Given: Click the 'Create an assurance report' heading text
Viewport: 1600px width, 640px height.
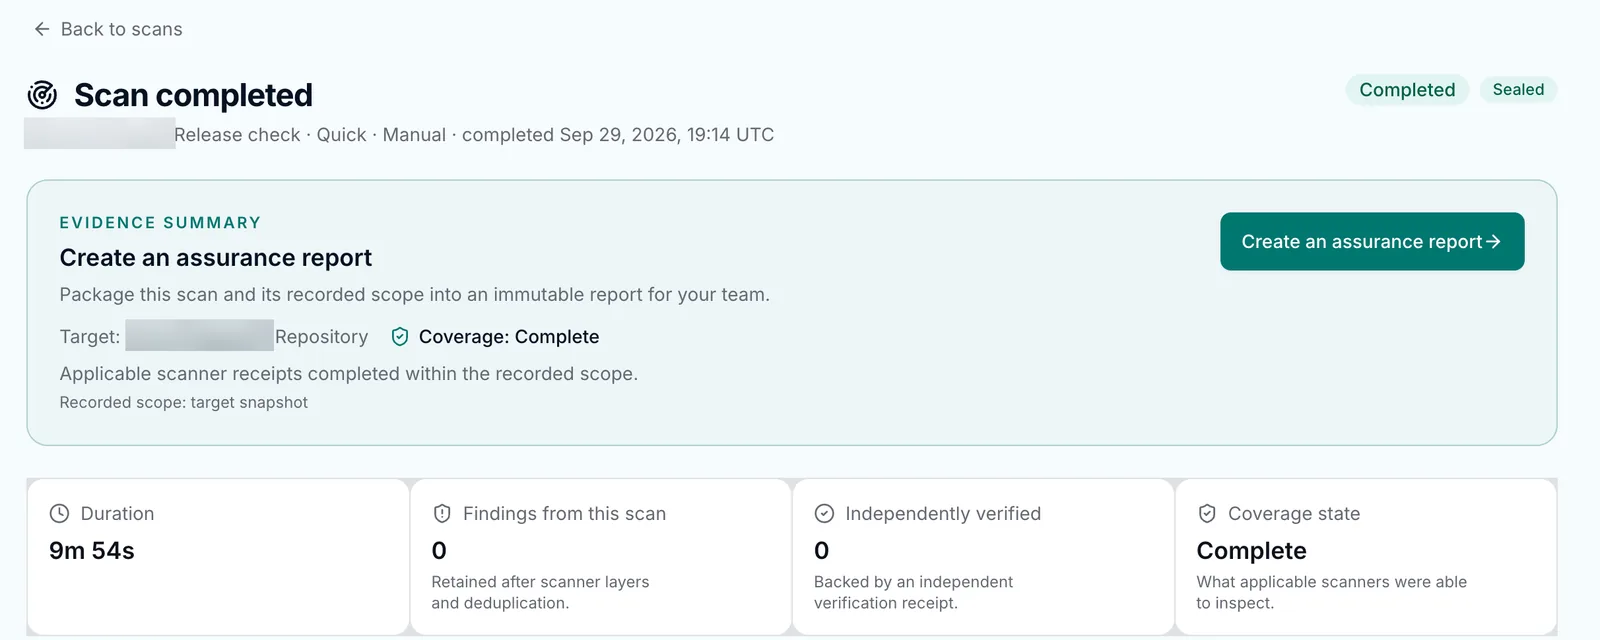Looking at the screenshot, I should 216,258.
